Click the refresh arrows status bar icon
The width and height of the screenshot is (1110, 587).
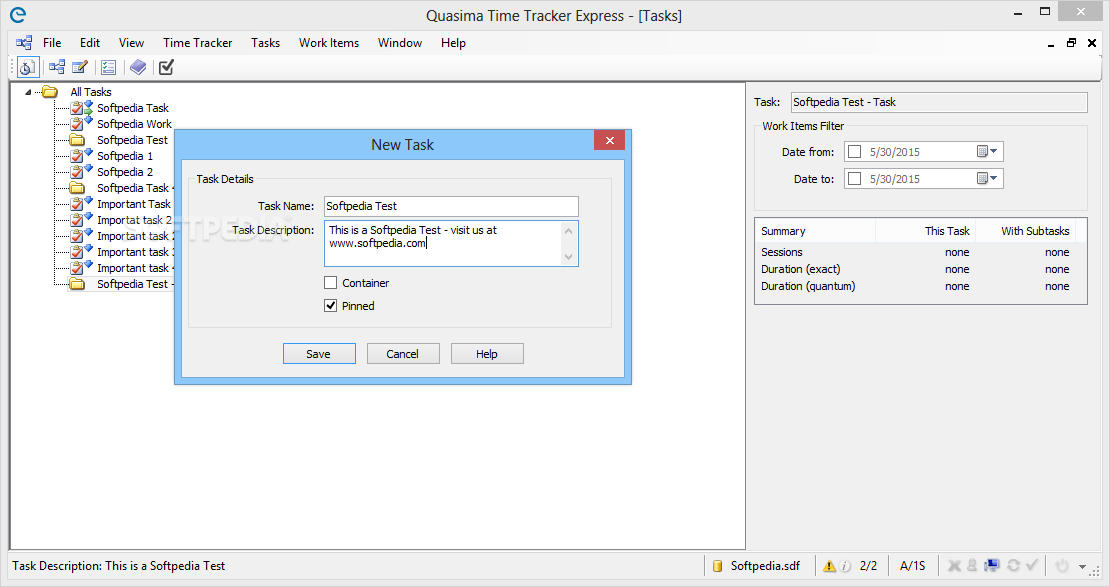coord(1013,565)
